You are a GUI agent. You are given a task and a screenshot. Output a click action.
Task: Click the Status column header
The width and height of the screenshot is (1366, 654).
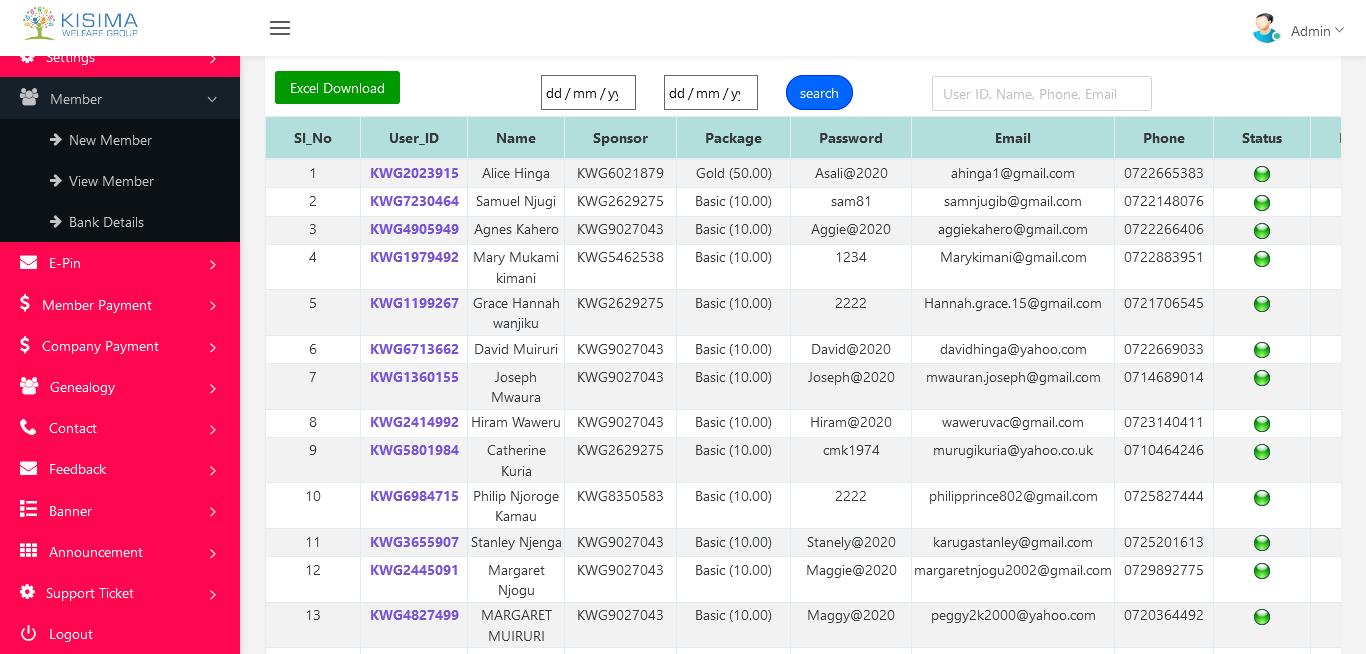[x=1262, y=138]
